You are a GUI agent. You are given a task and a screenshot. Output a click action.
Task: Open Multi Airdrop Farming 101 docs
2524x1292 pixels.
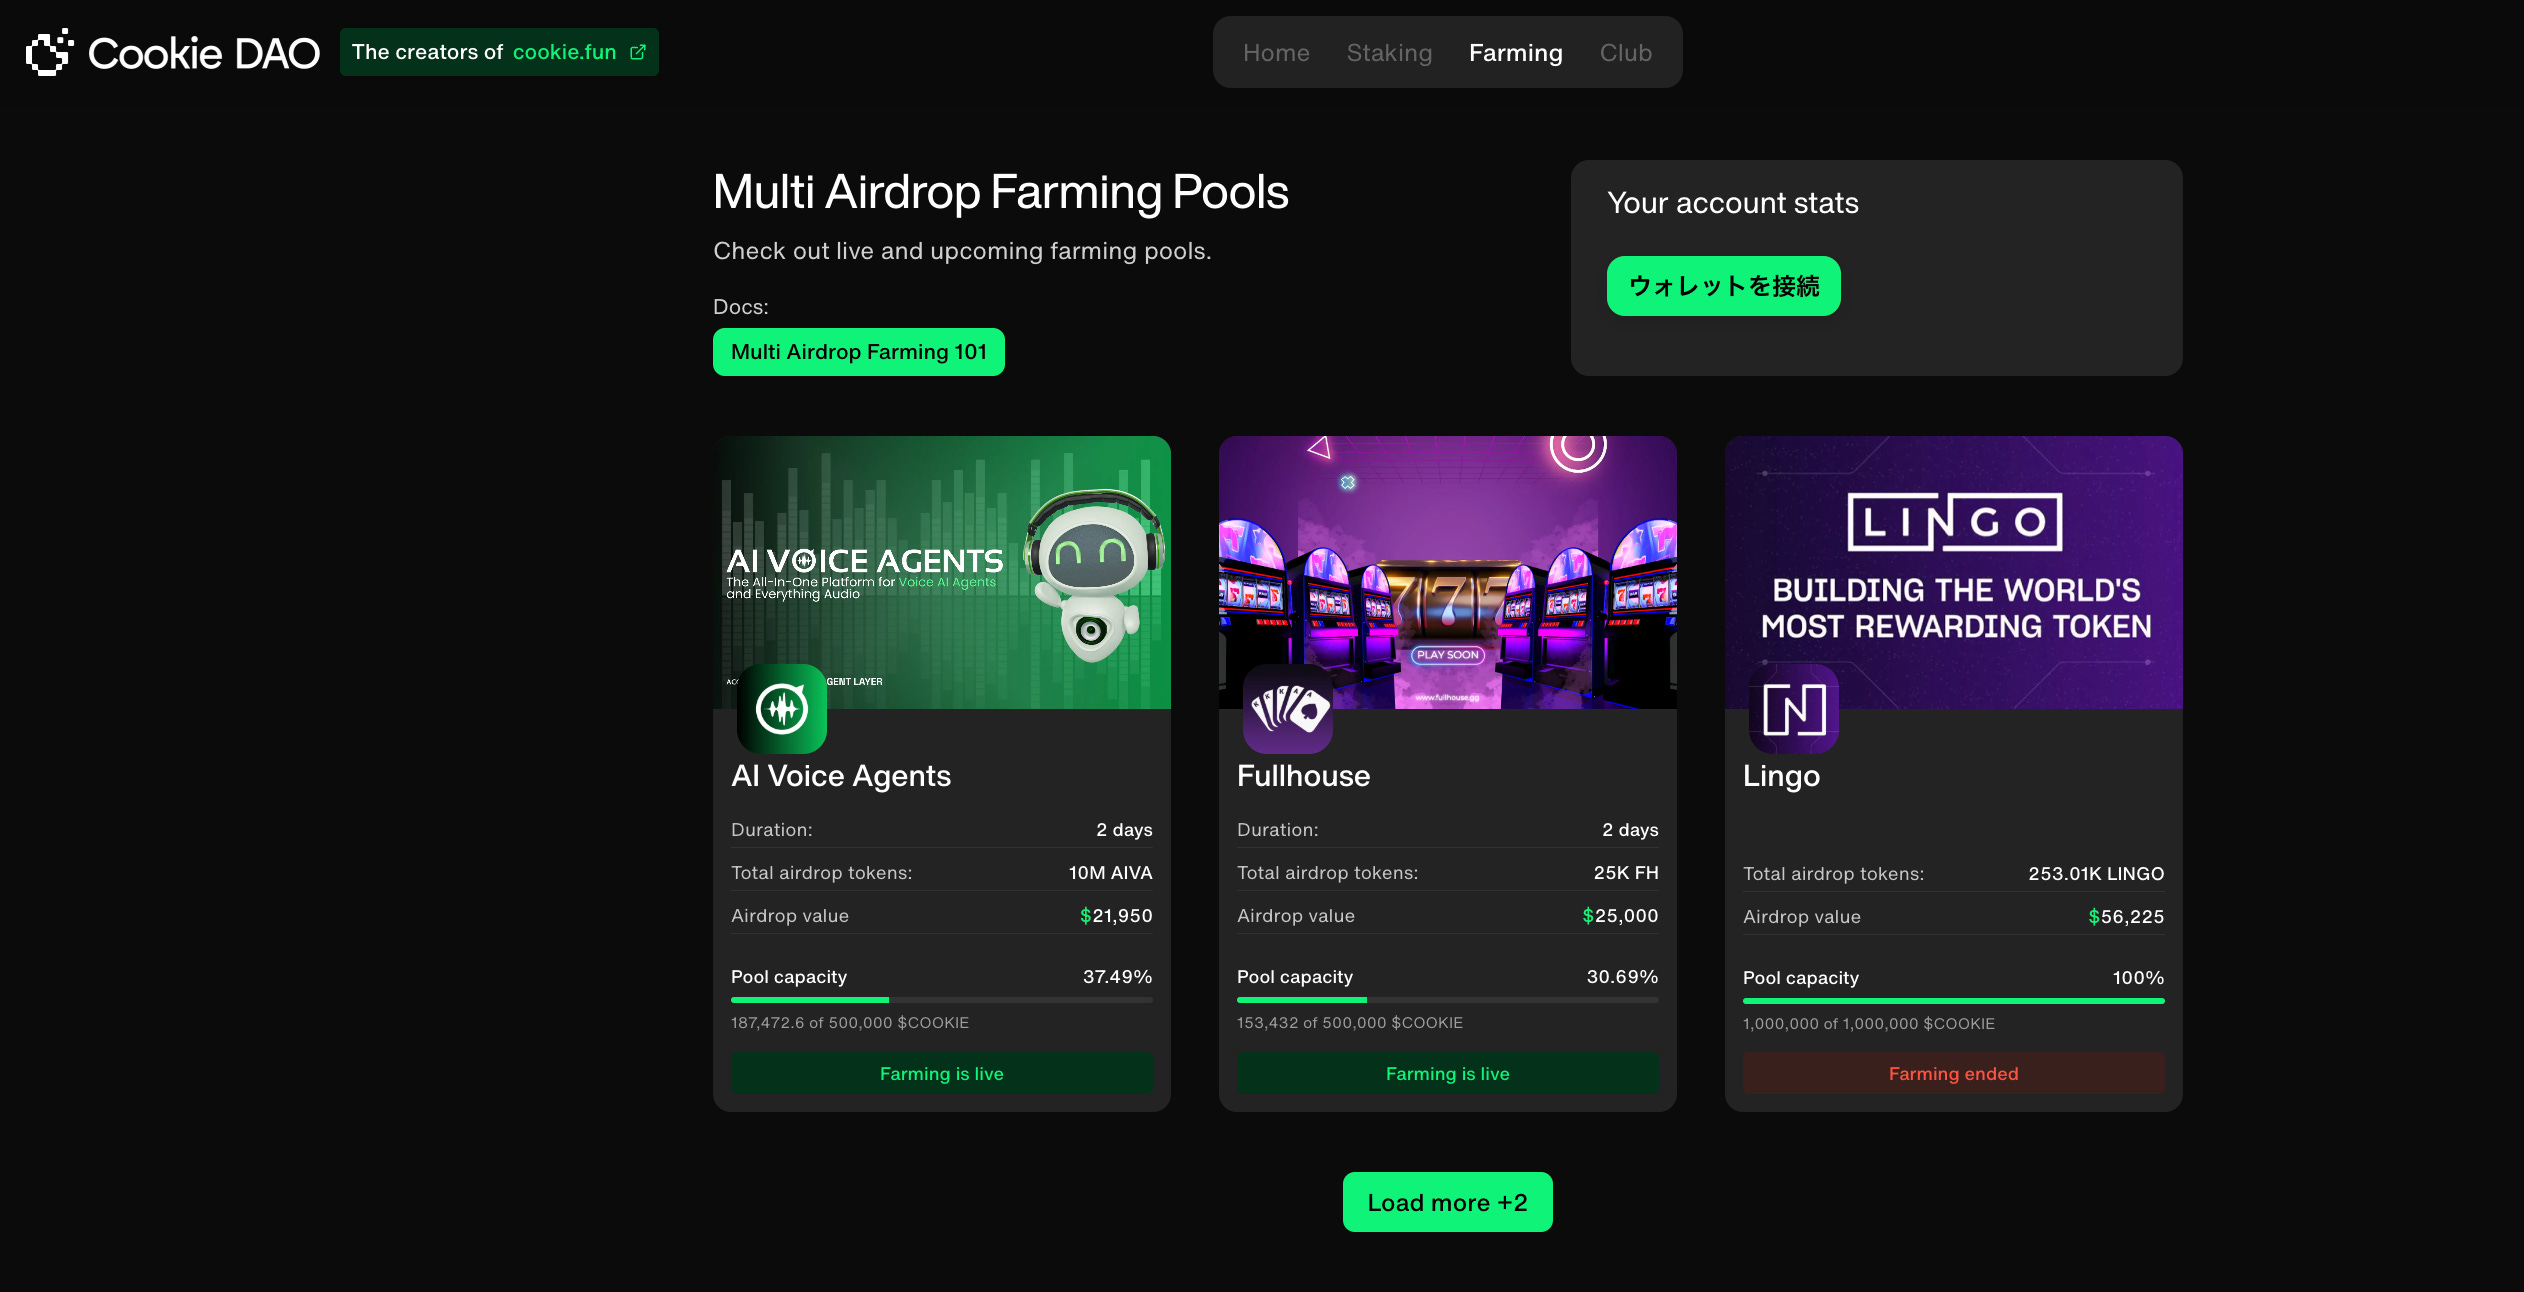[x=858, y=351]
